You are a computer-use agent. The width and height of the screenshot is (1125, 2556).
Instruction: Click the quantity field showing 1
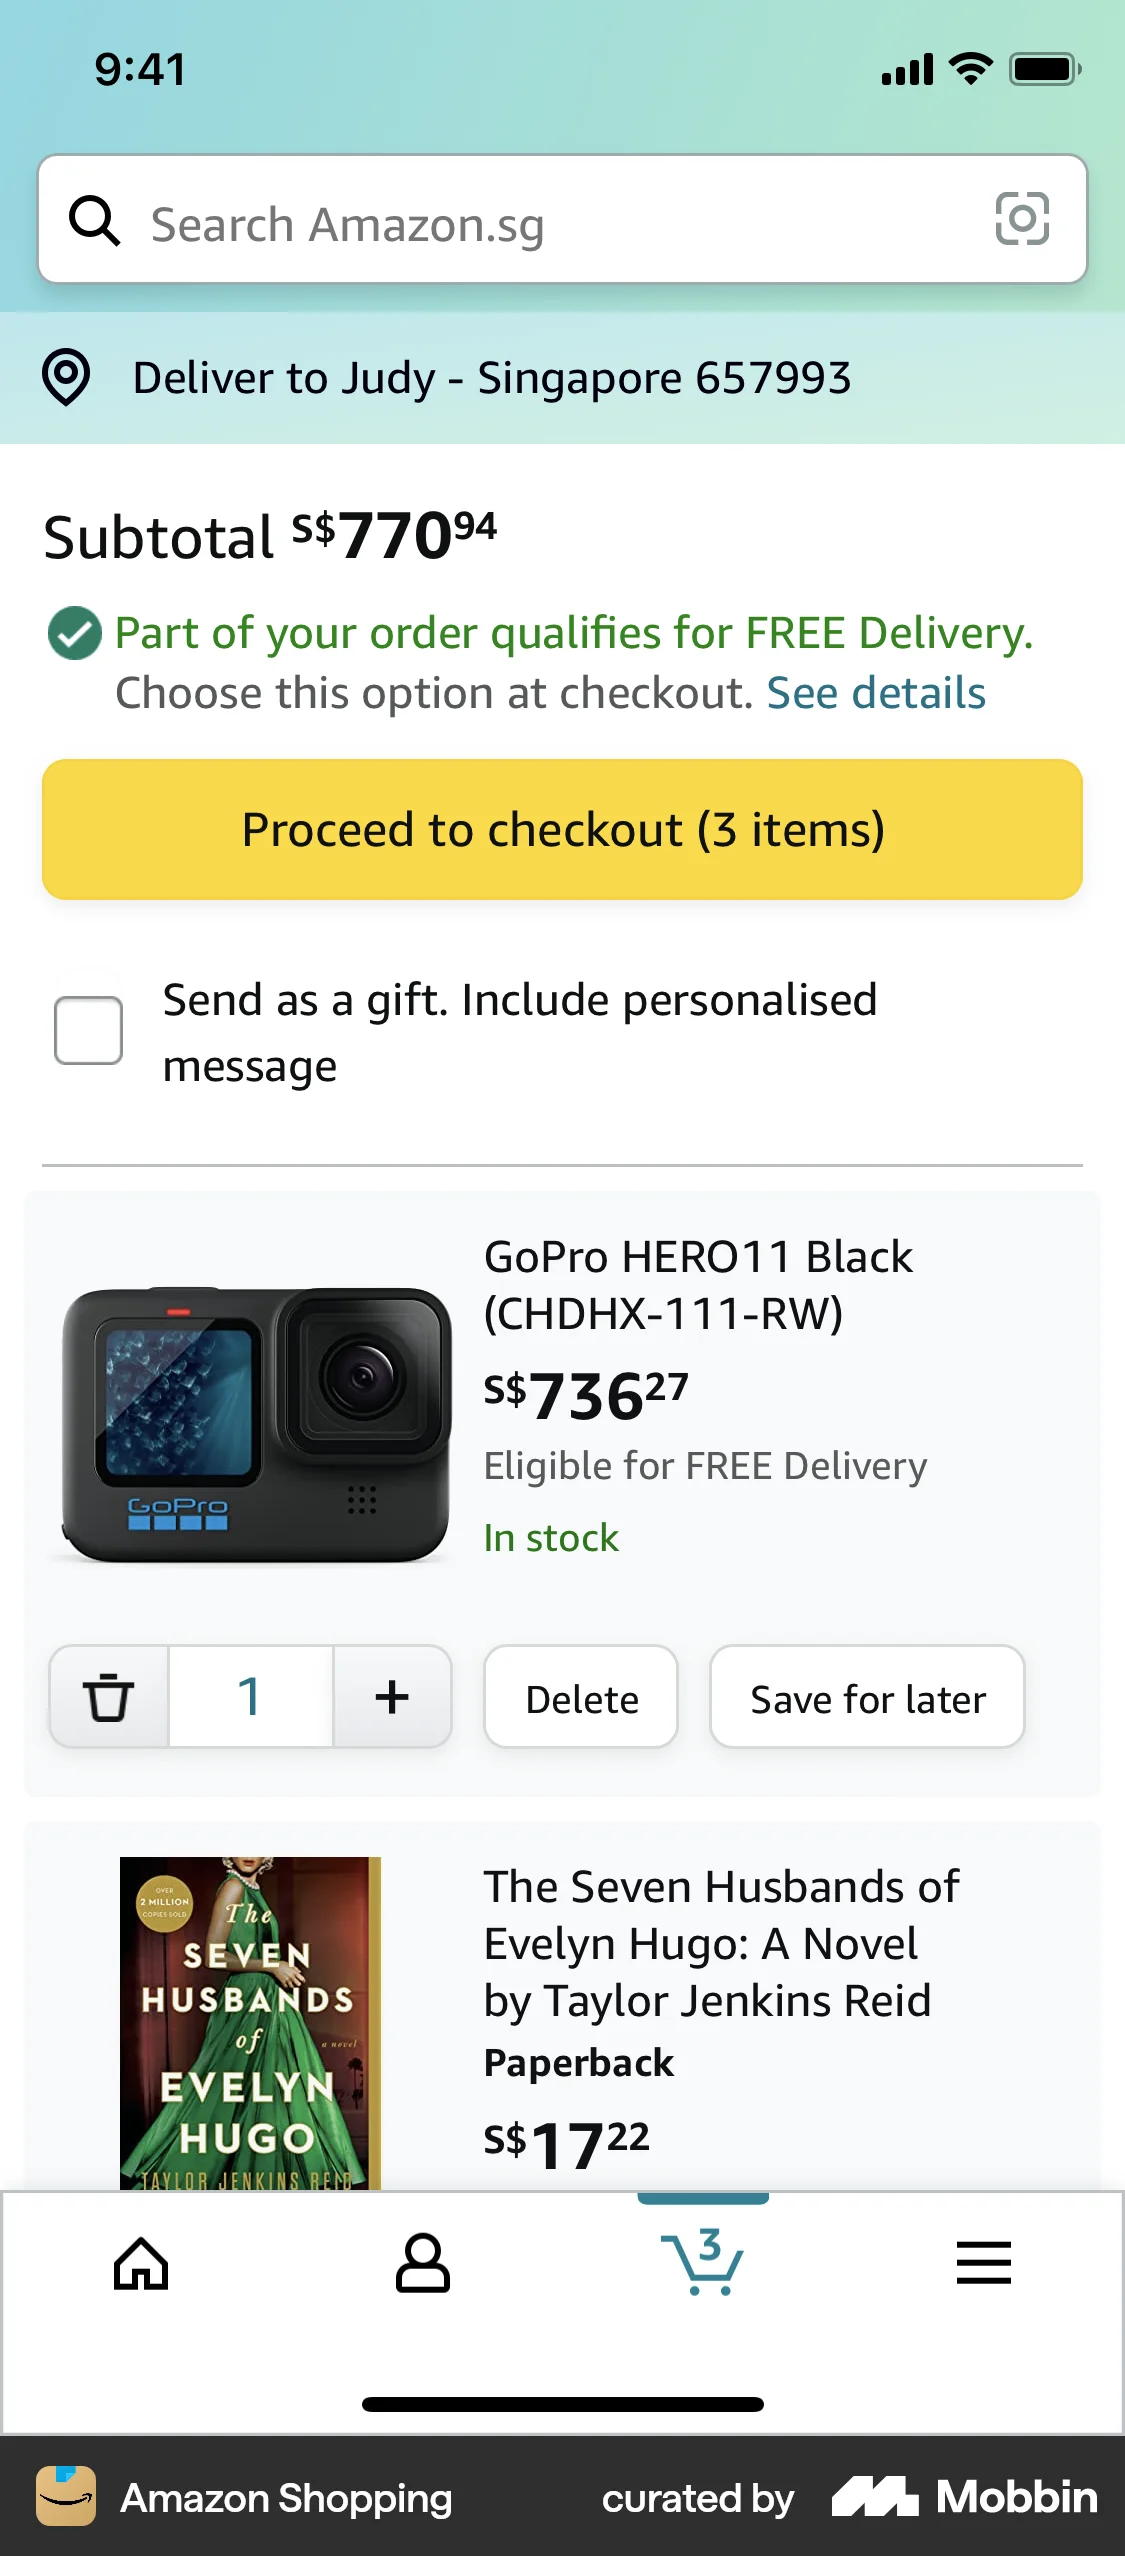pyautogui.click(x=250, y=1697)
